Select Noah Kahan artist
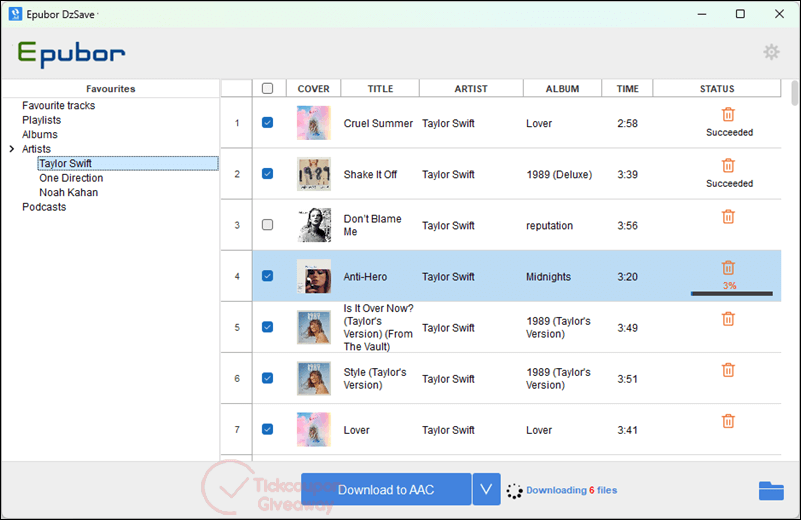This screenshot has width=801, height=520. pos(68,193)
